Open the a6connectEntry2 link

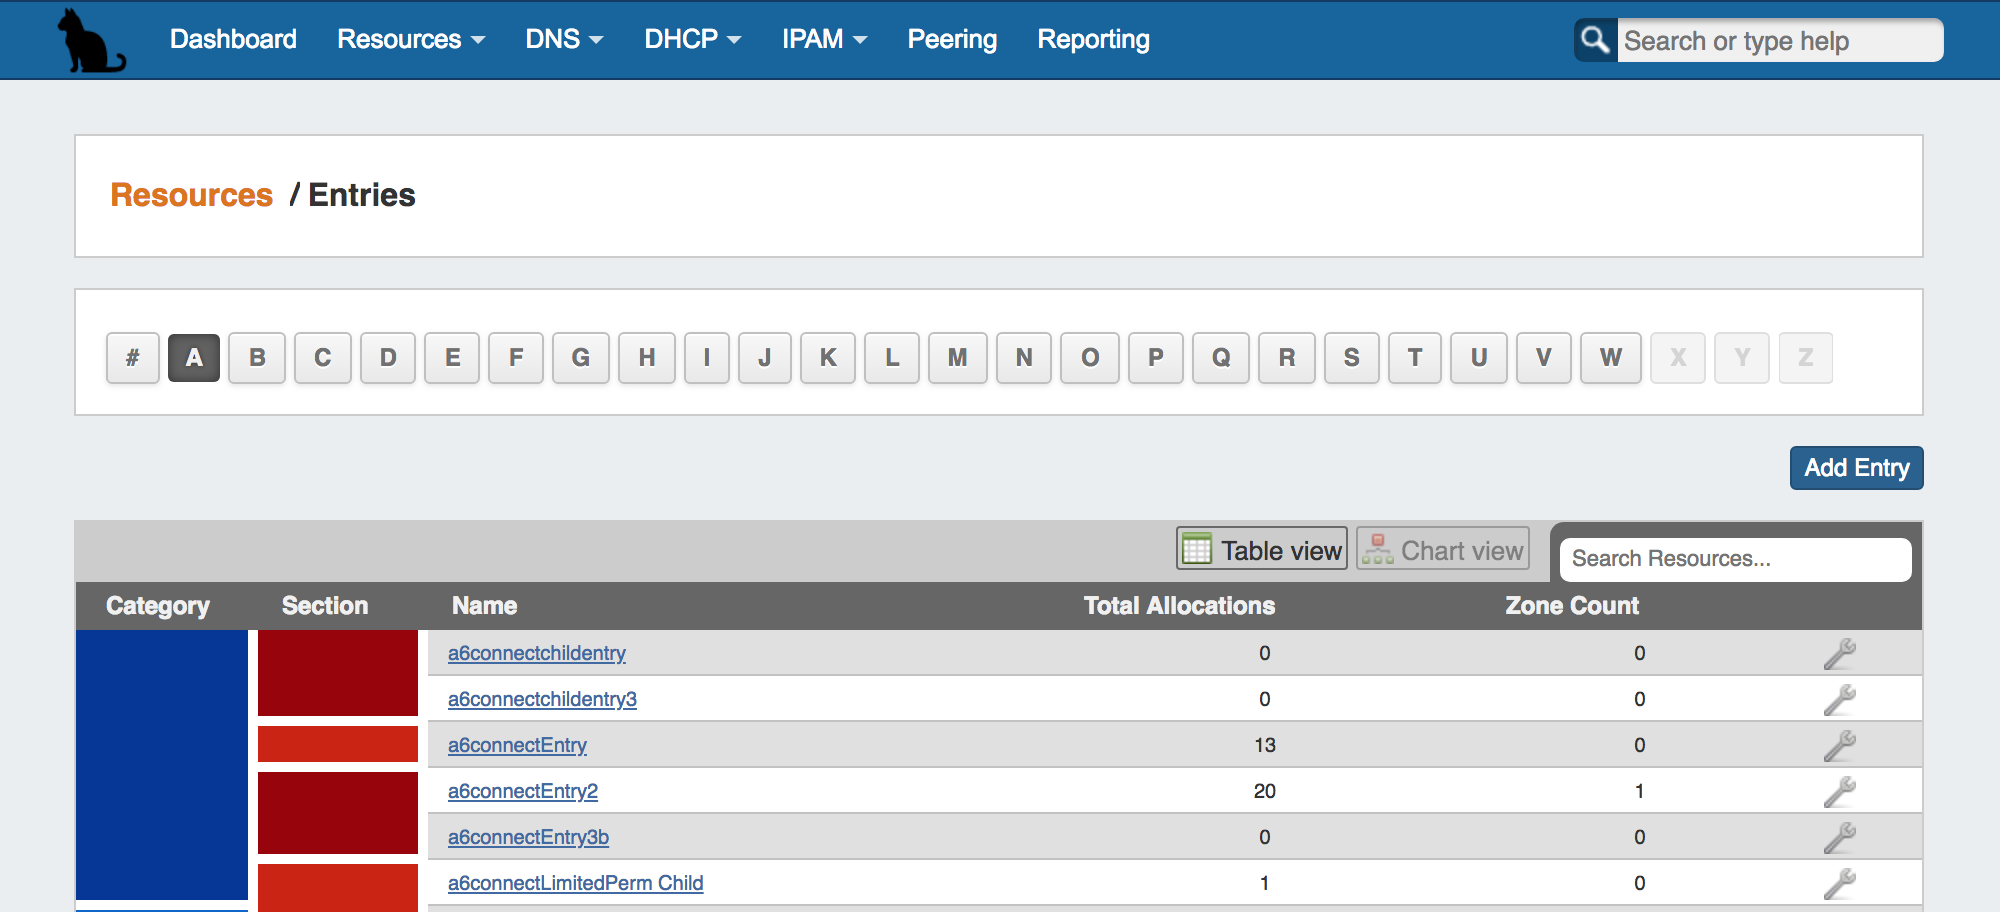coord(522,792)
